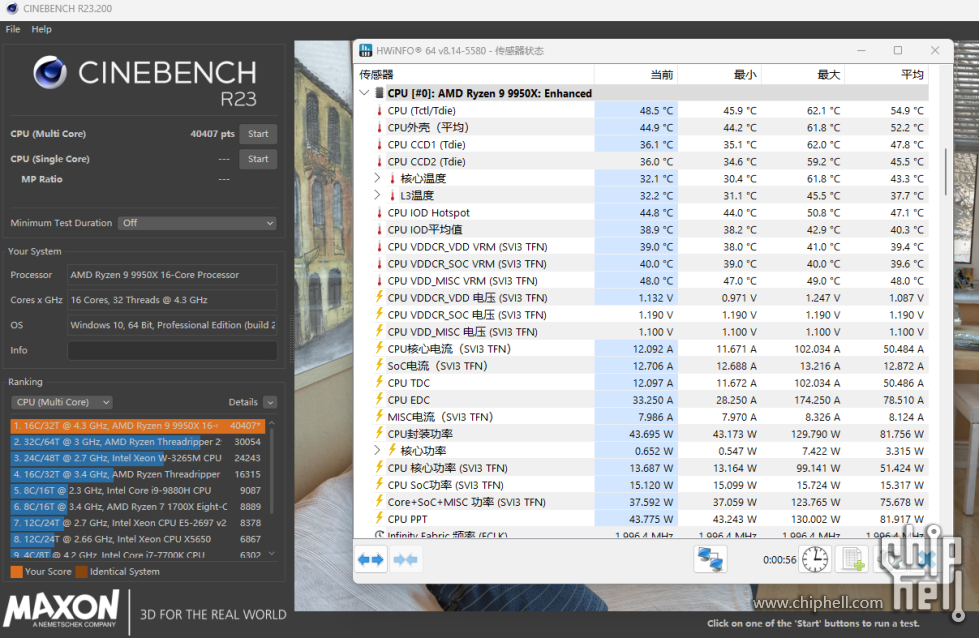Select ranking row 8 Intel Xeon CPU X5650

[138, 539]
